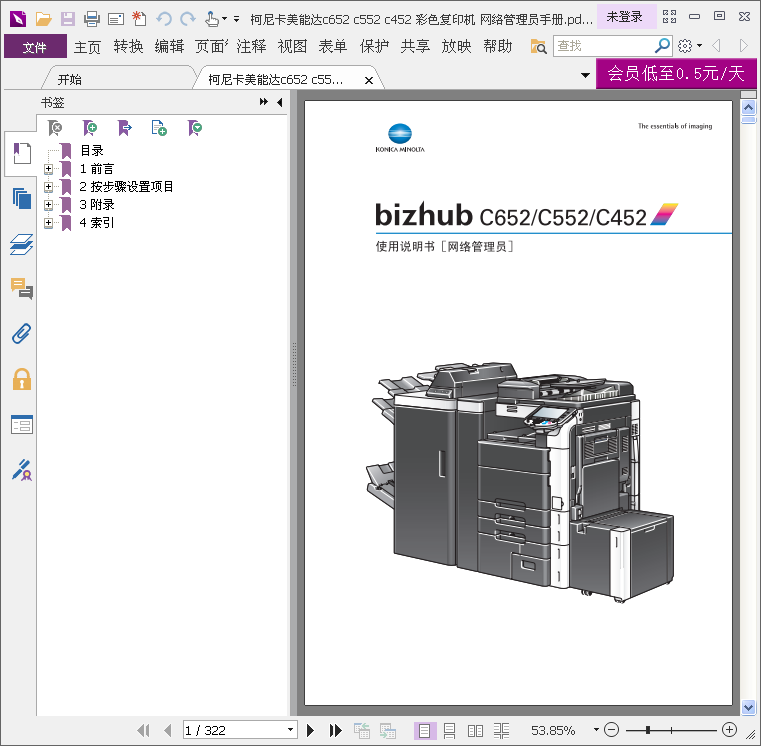Open the Digital Signatures panel icon
Screen dimensions: 761x746
click(x=22, y=470)
